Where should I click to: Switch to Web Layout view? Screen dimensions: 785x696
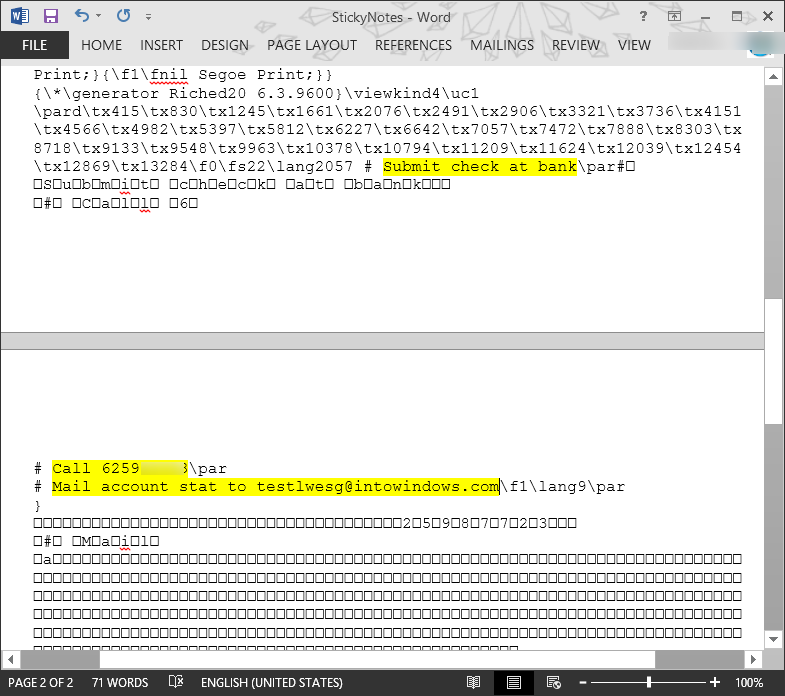click(x=550, y=683)
